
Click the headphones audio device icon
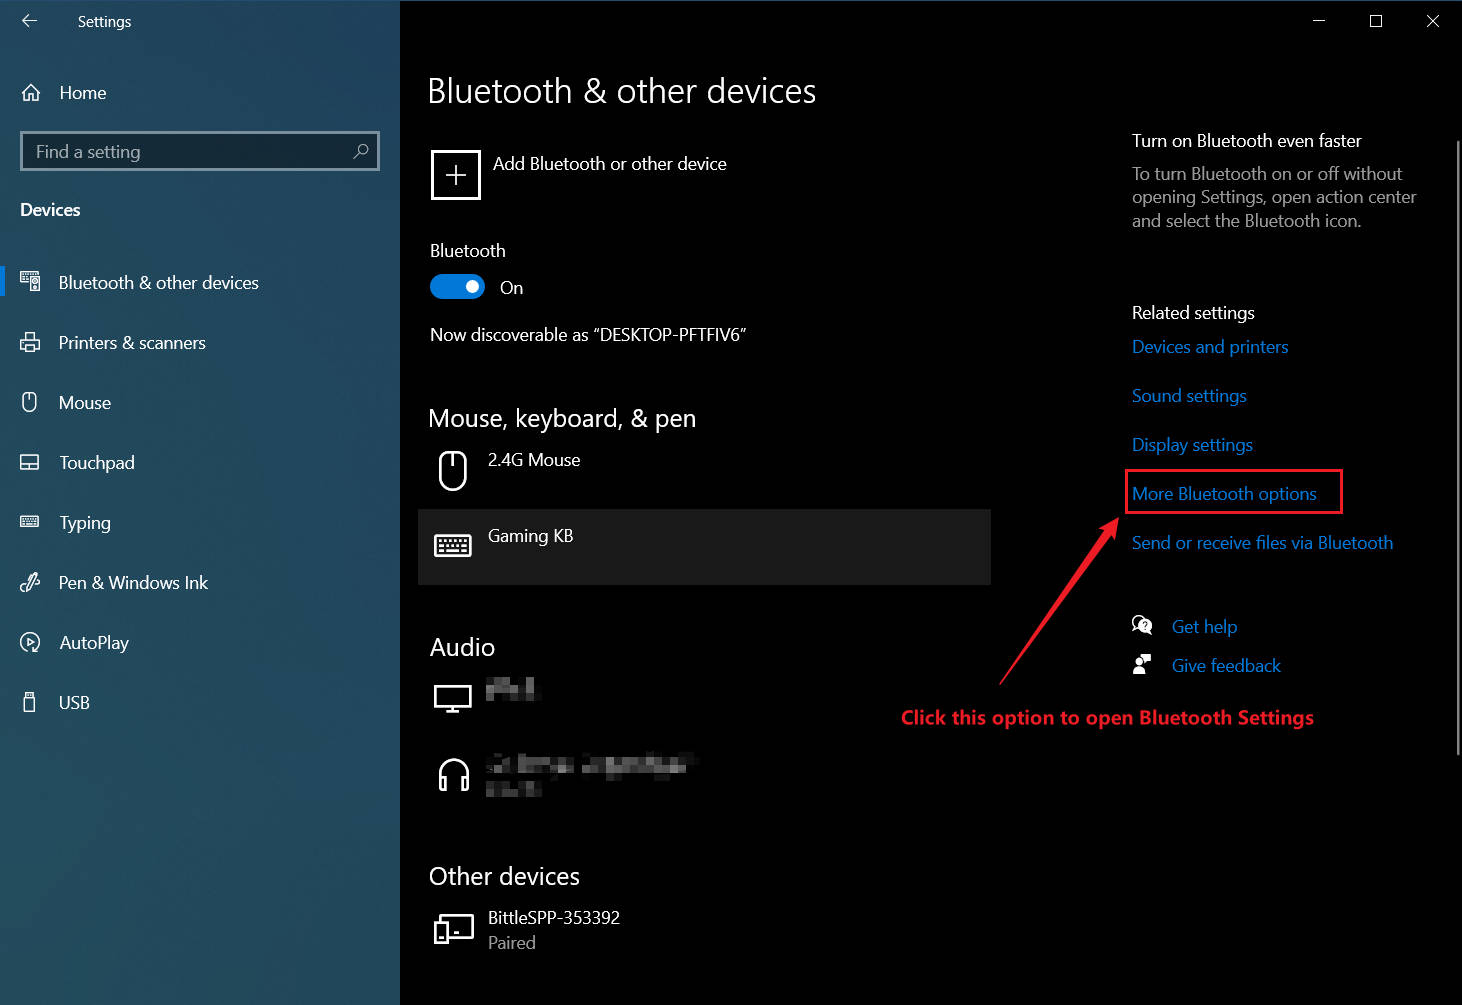tap(453, 775)
